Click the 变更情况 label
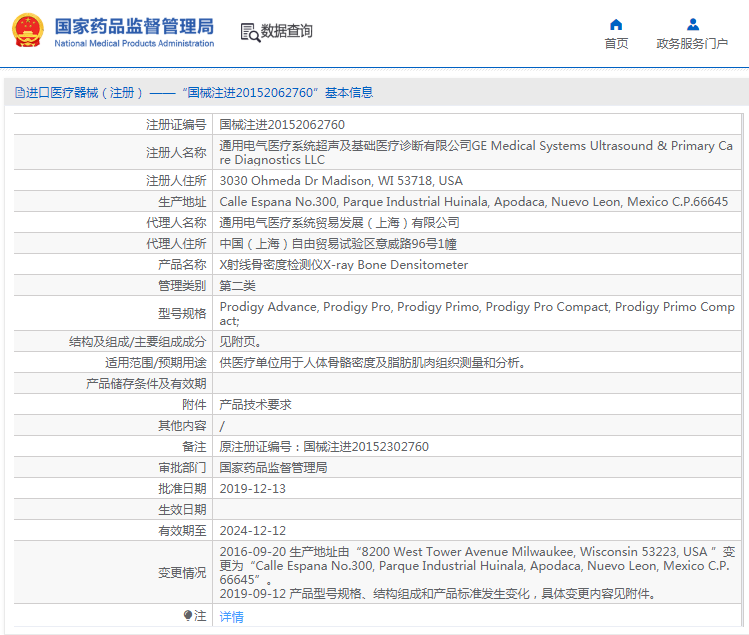Image resolution: width=749 pixels, height=635 pixels. 182,572
